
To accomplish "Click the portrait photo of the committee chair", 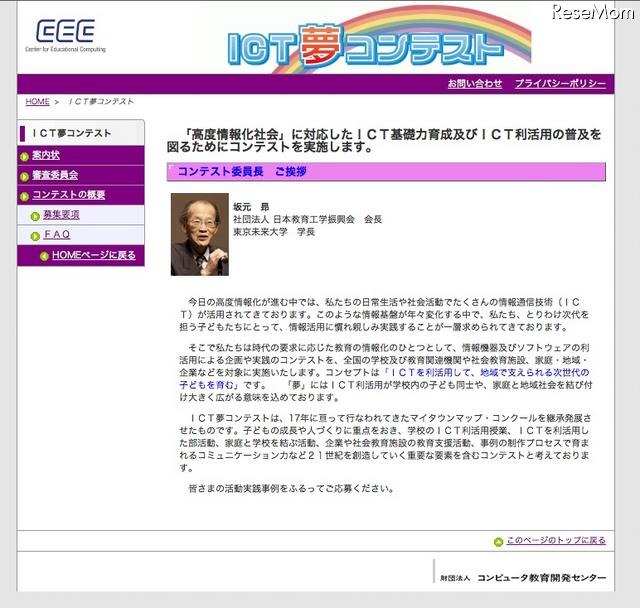I will click(200, 234).
